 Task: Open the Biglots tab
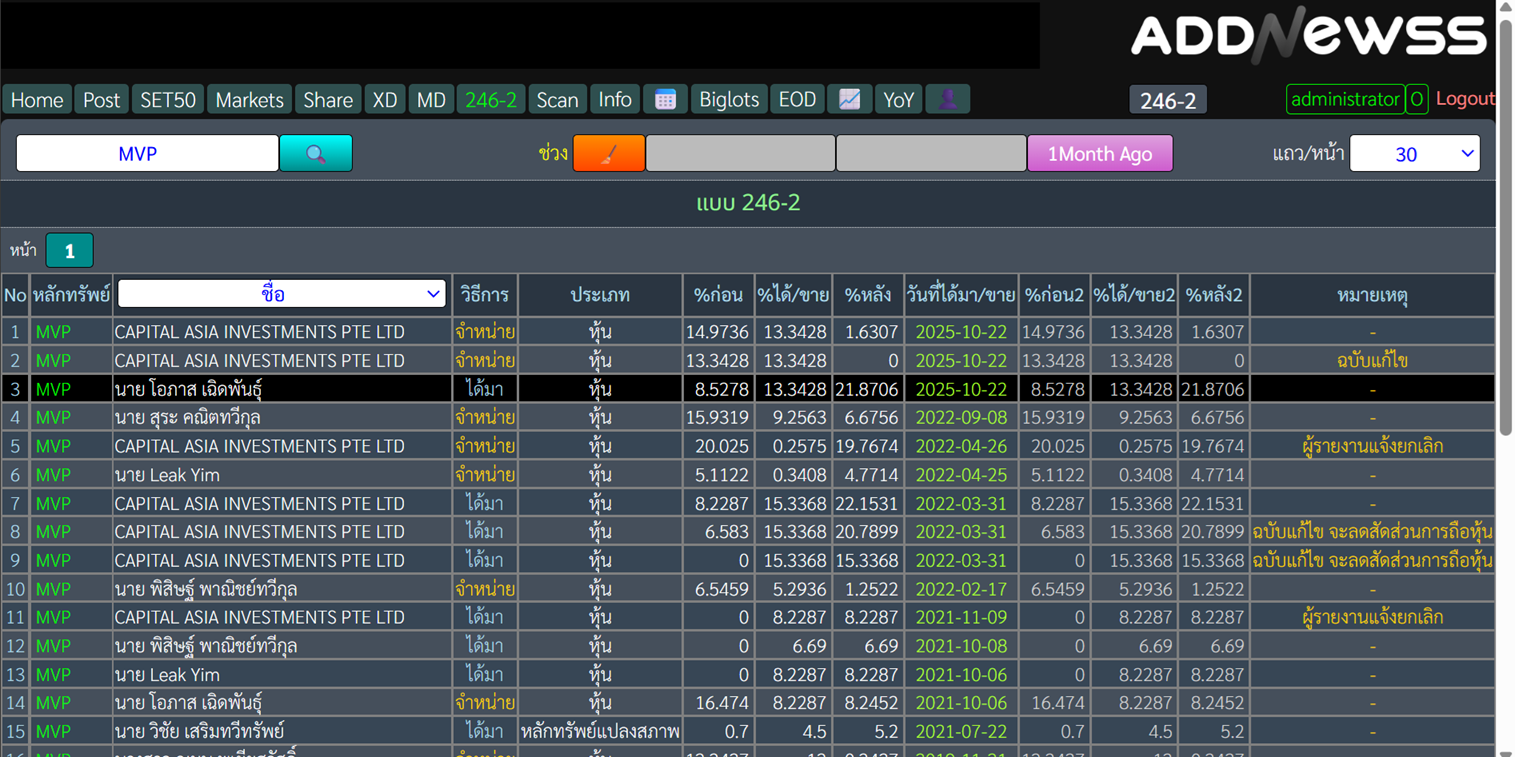729,100
